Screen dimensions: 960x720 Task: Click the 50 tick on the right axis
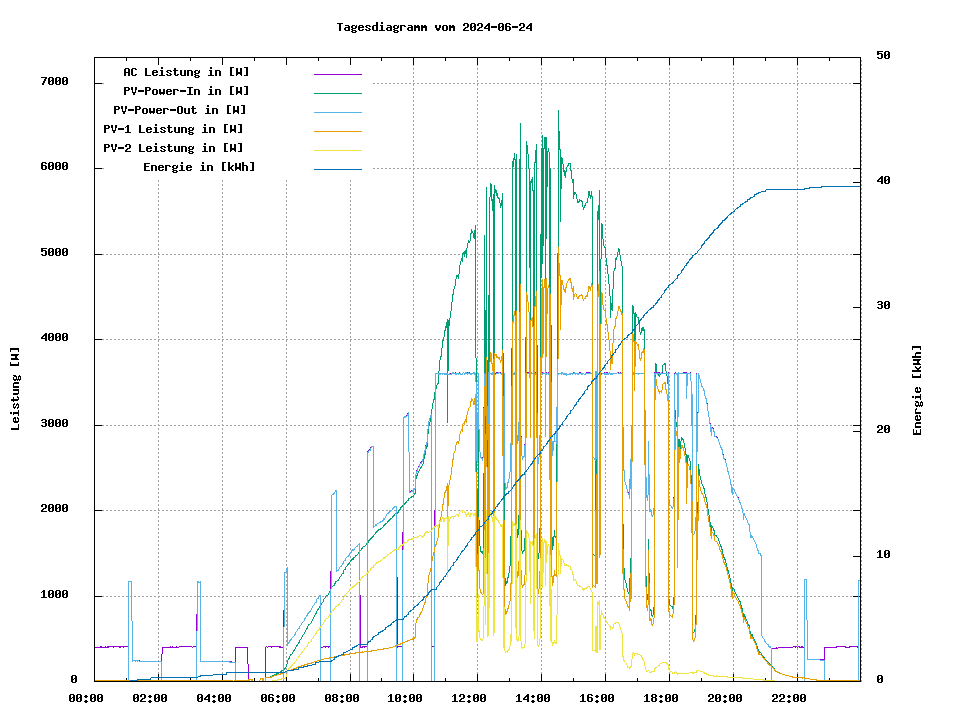[x=883, y=56]
